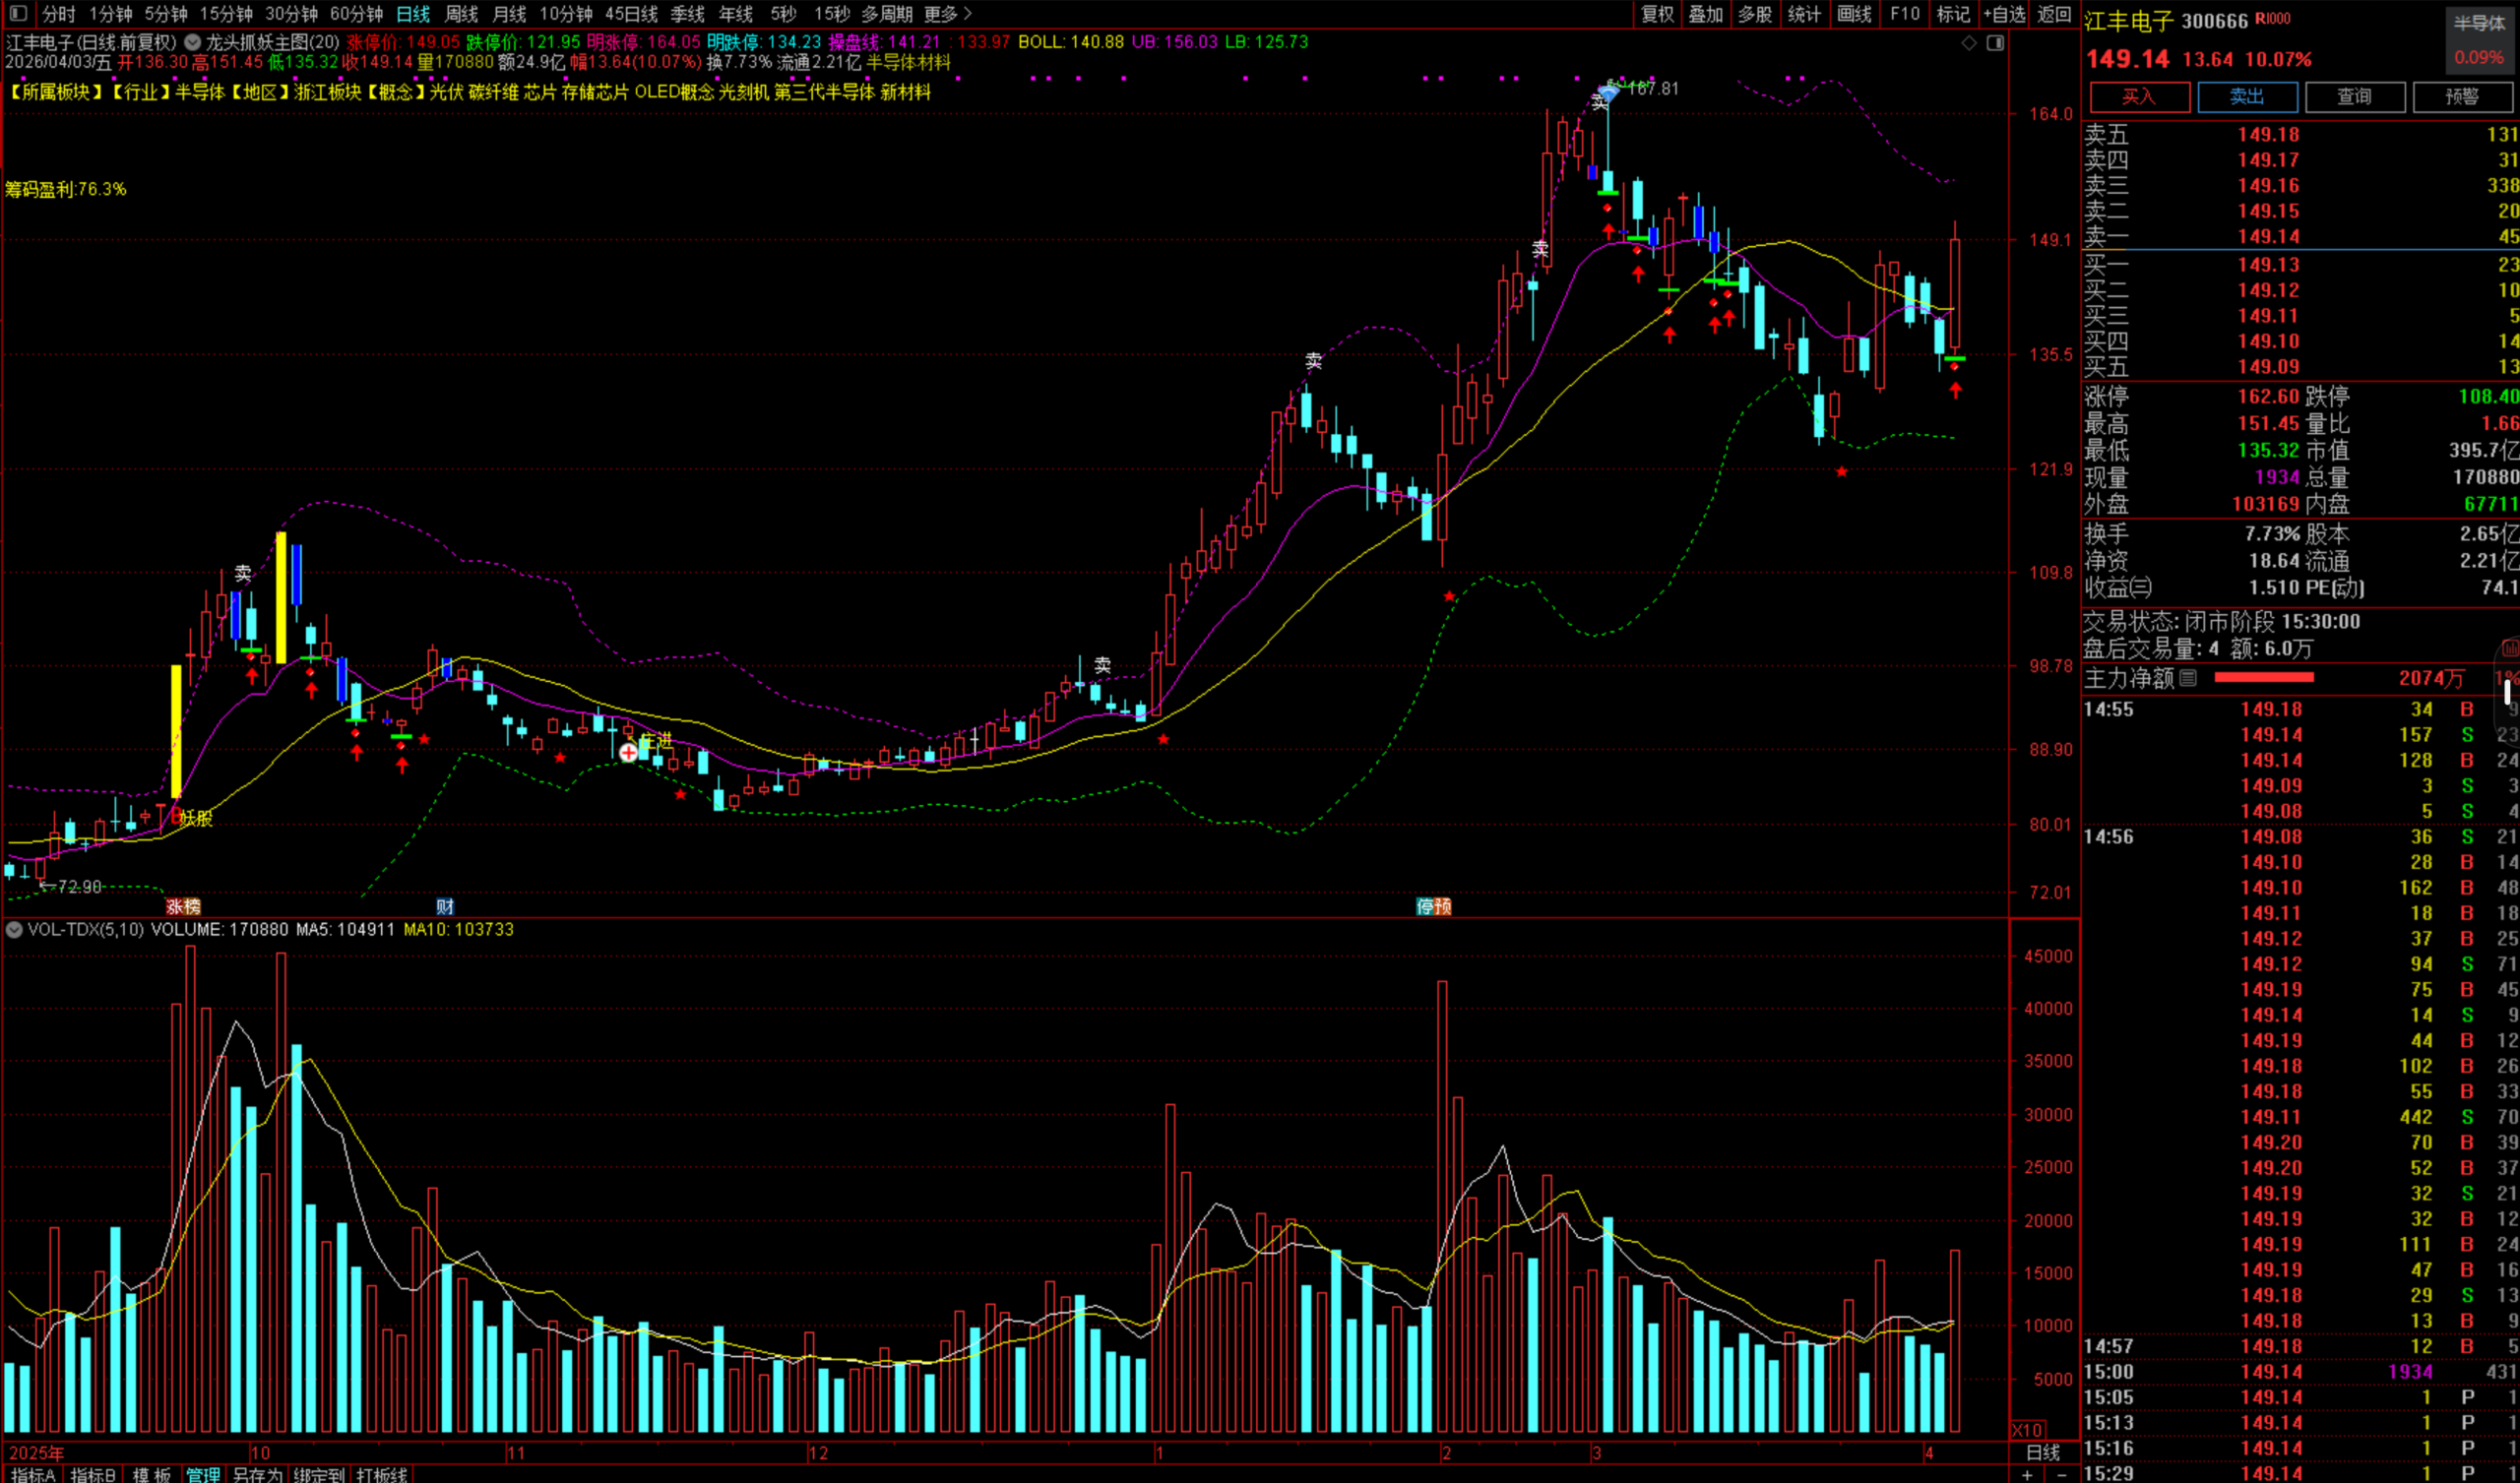Zoom in chart with plus button
Image resolution: width=2520 pixels, height=1483 pixels.
point(2027,1475)
